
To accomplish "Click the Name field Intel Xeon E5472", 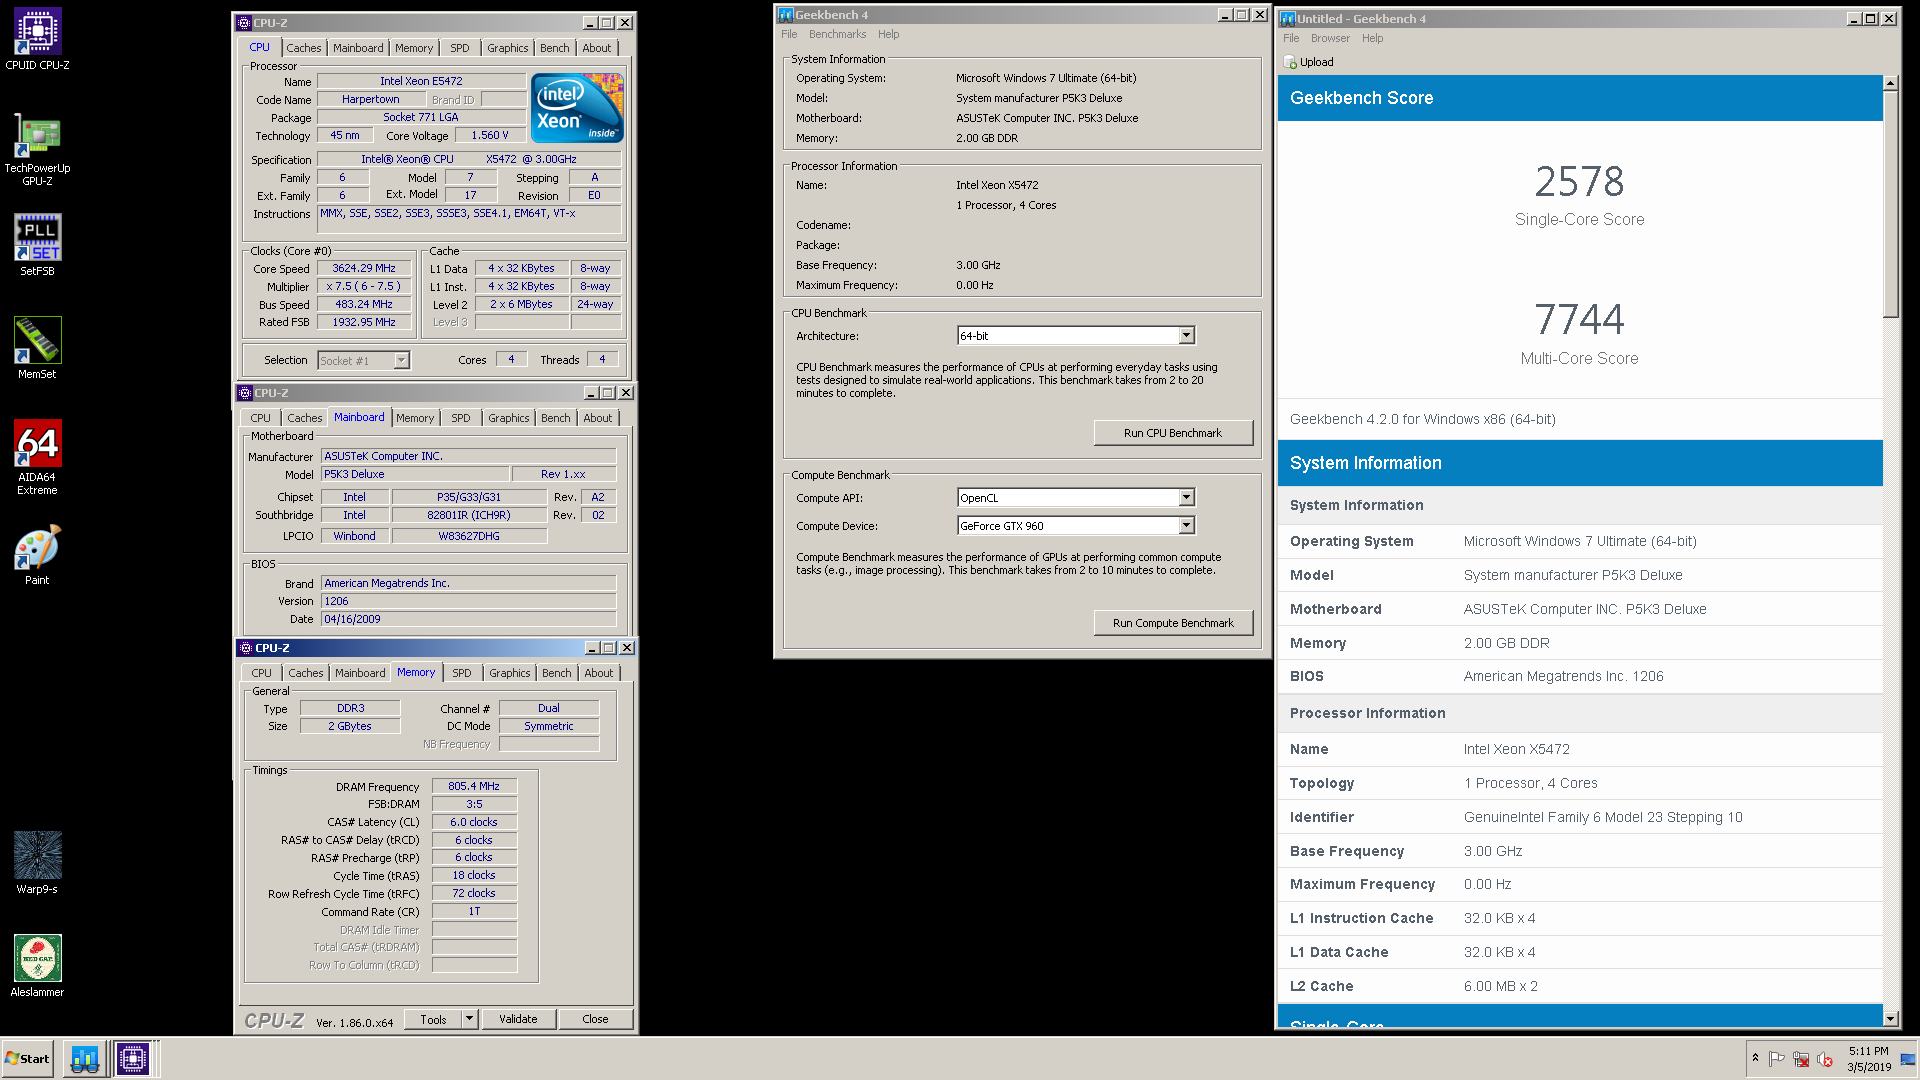I will point(421,81).
